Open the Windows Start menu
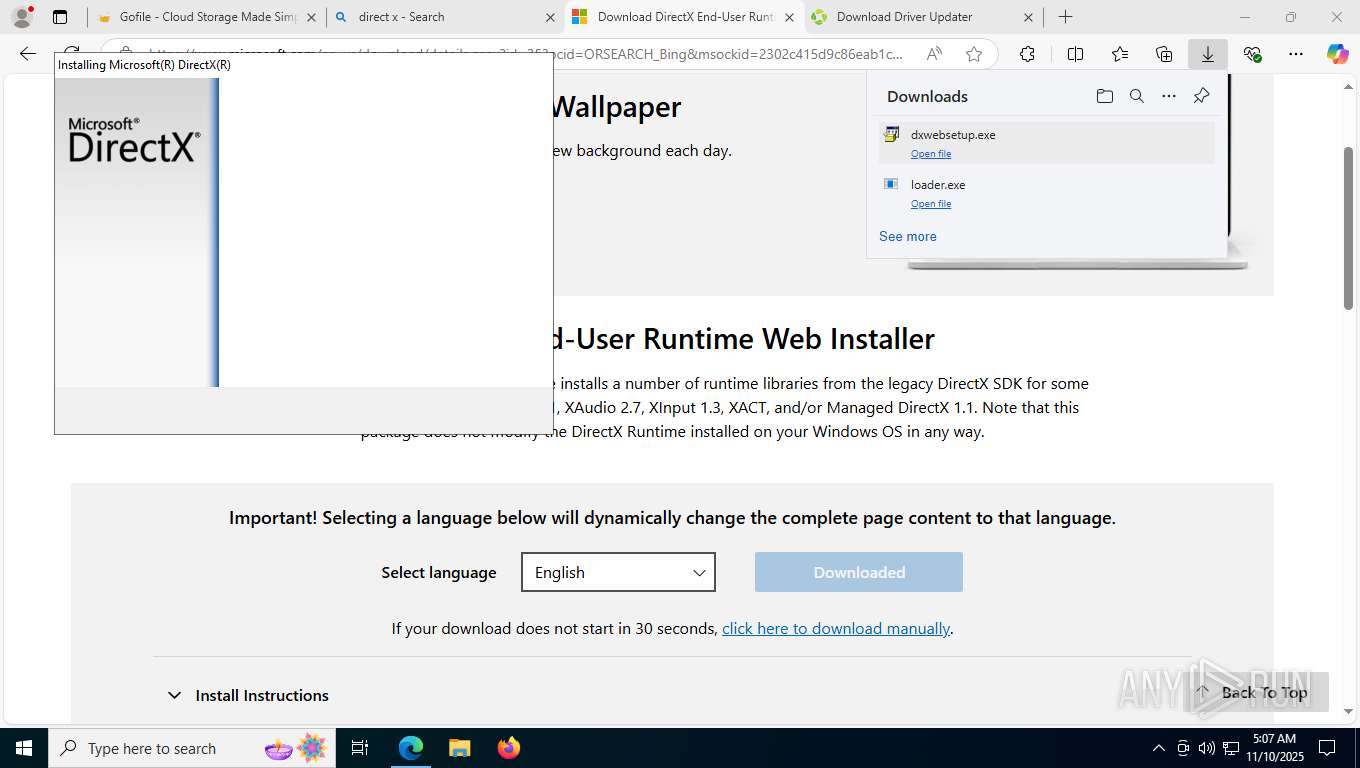 24,748
